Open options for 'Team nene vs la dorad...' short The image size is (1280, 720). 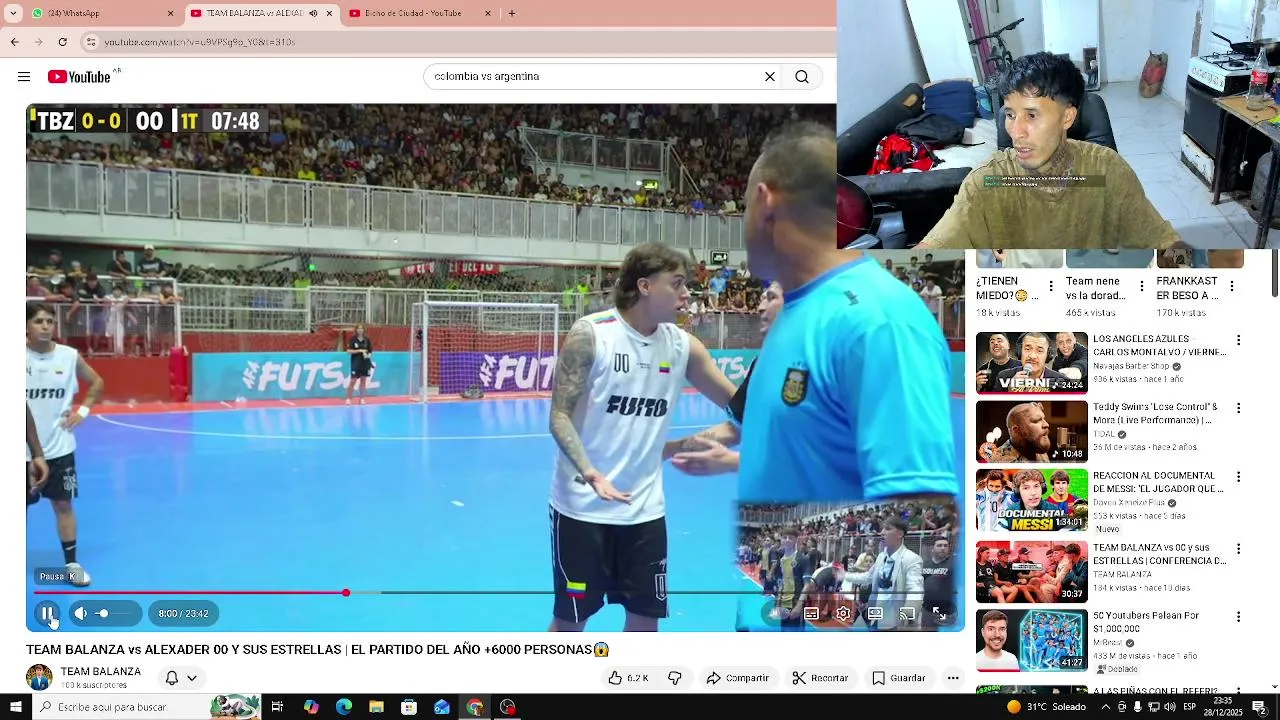click(1142, 287)
